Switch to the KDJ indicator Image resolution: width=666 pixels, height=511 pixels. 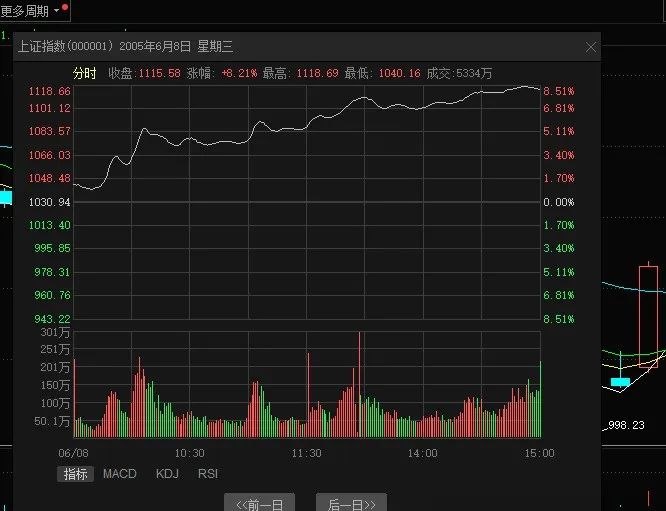[x=167, y=474]
